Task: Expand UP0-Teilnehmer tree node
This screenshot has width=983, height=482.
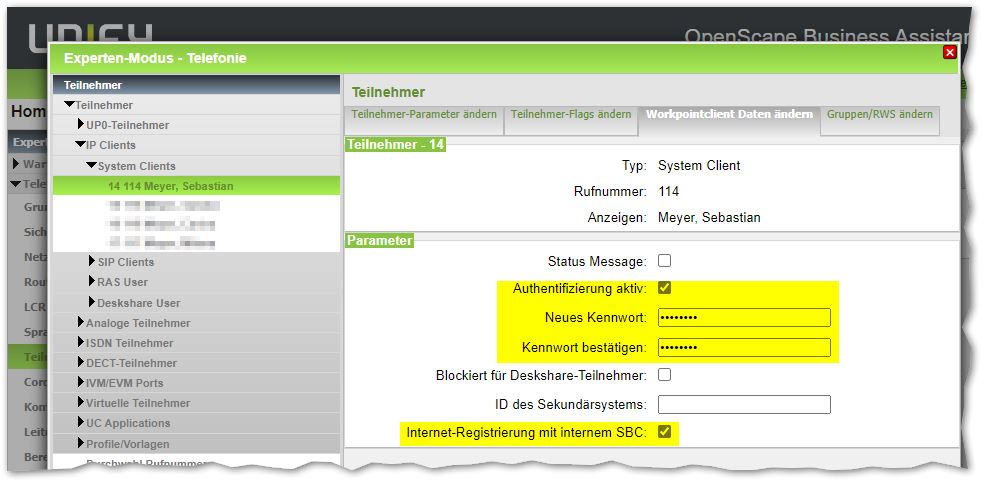Action: pos(81,125)
